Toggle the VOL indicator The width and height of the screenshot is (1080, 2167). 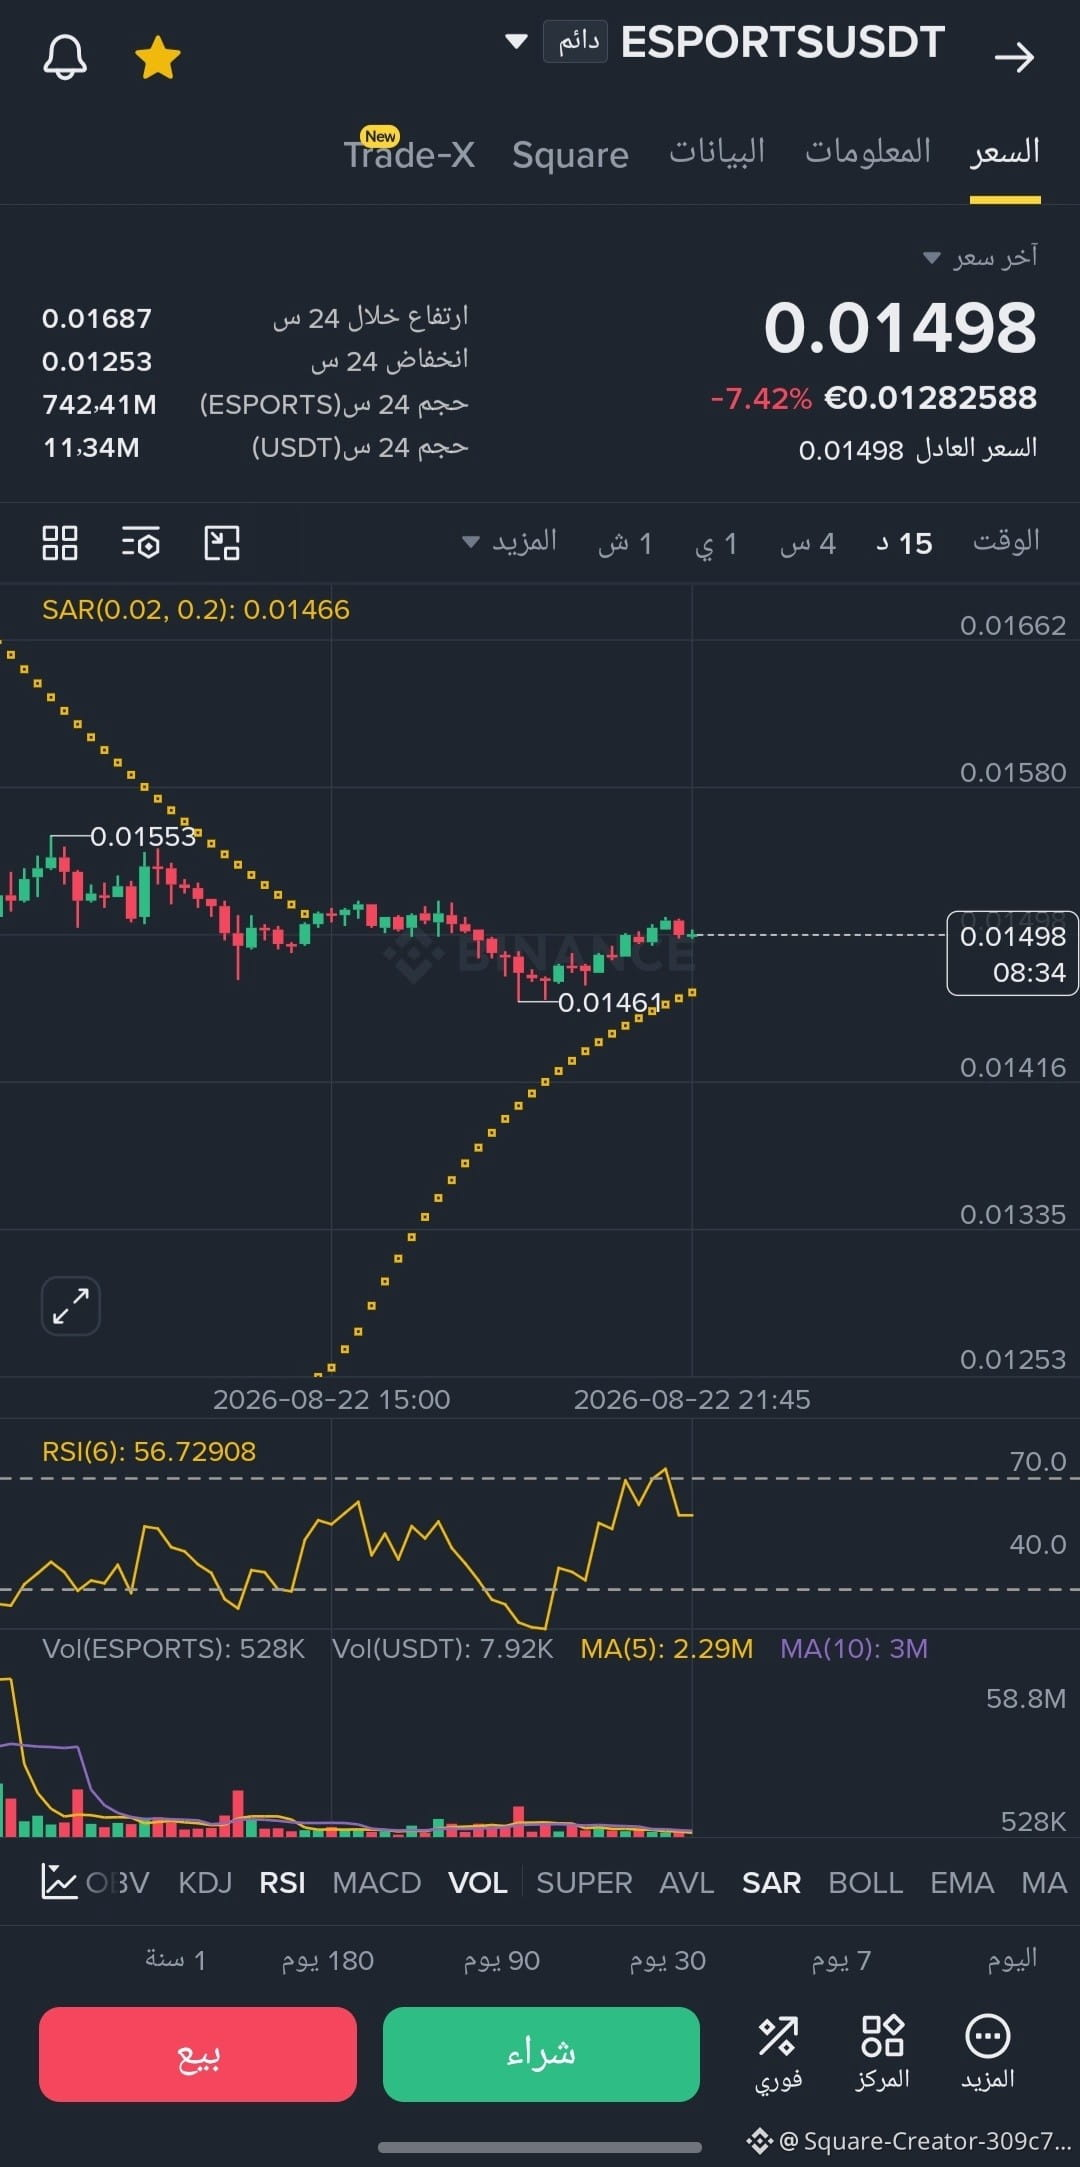click(x=478, y=1883)
